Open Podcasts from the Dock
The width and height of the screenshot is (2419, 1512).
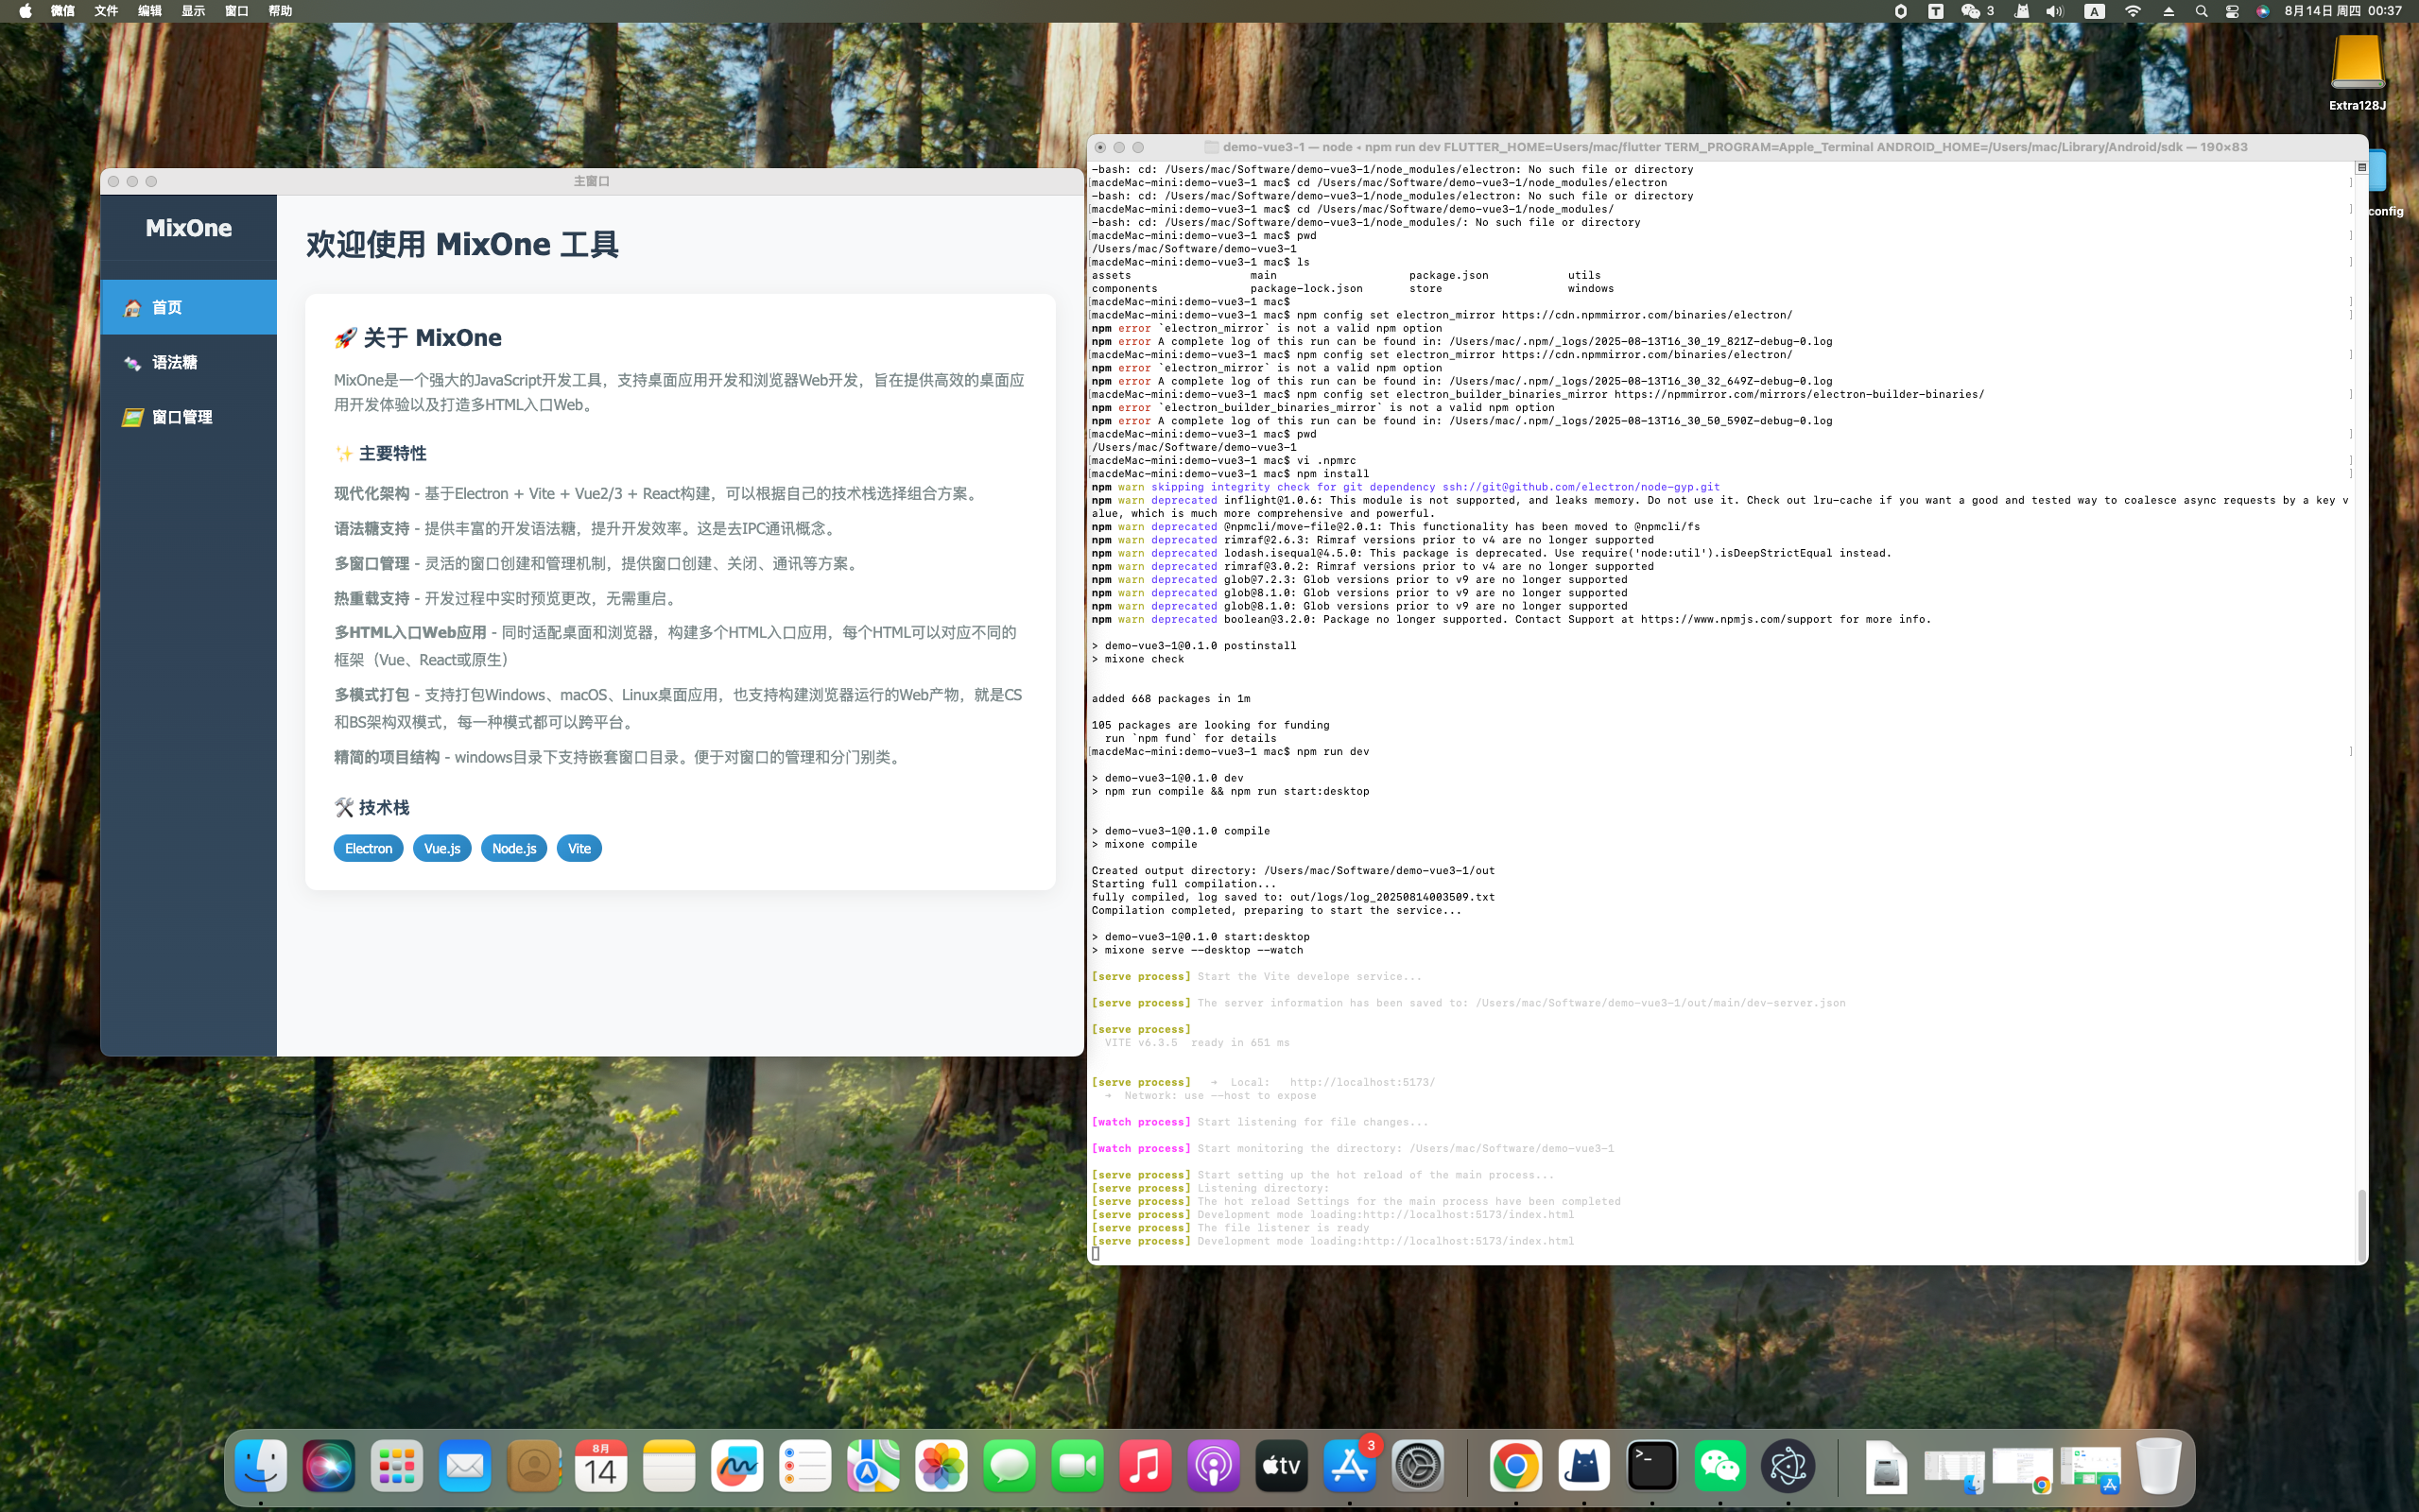1213,1466
